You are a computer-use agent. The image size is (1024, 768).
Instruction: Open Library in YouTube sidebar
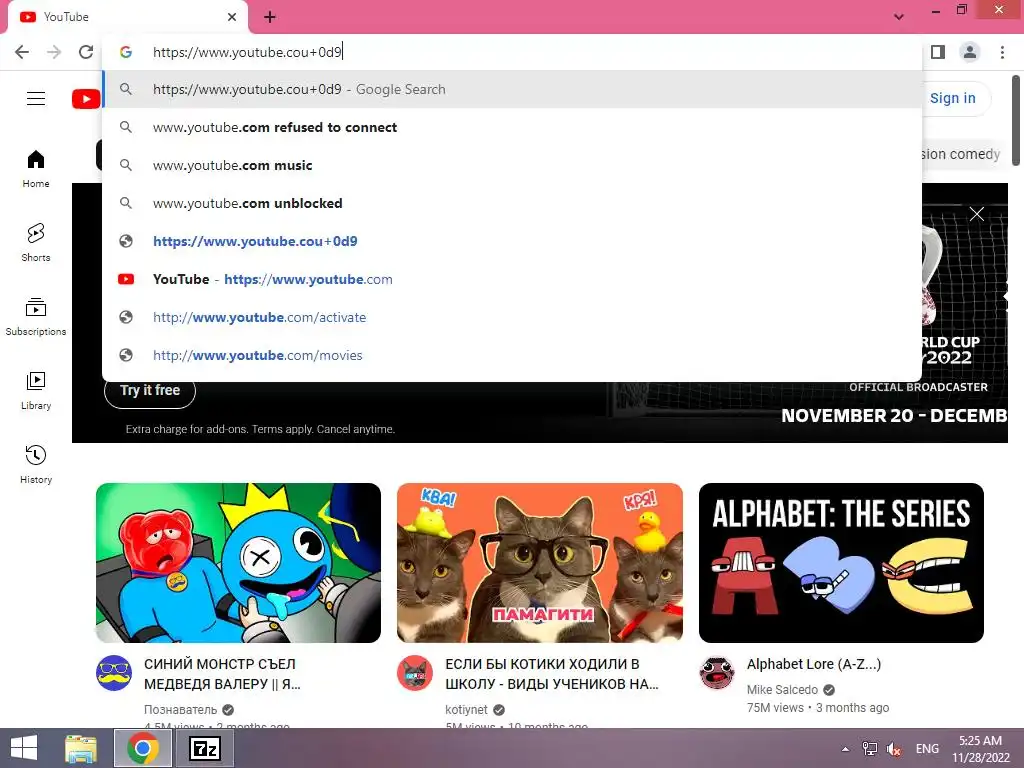click(36, 390)
